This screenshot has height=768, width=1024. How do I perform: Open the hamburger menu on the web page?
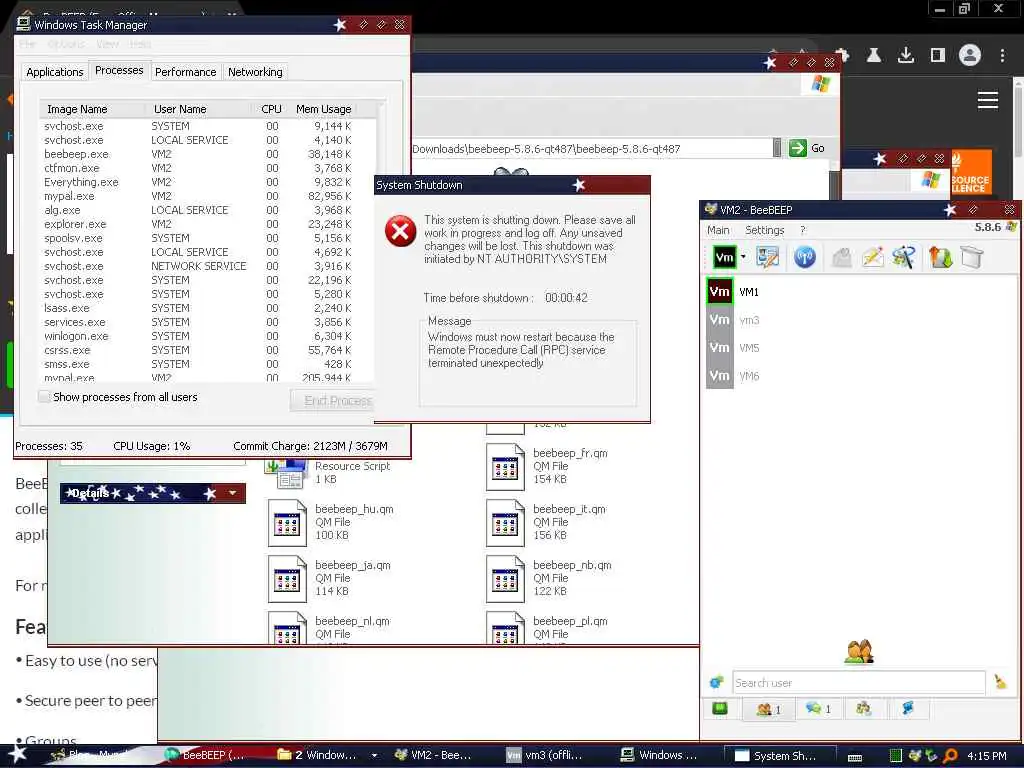(987, 100)
